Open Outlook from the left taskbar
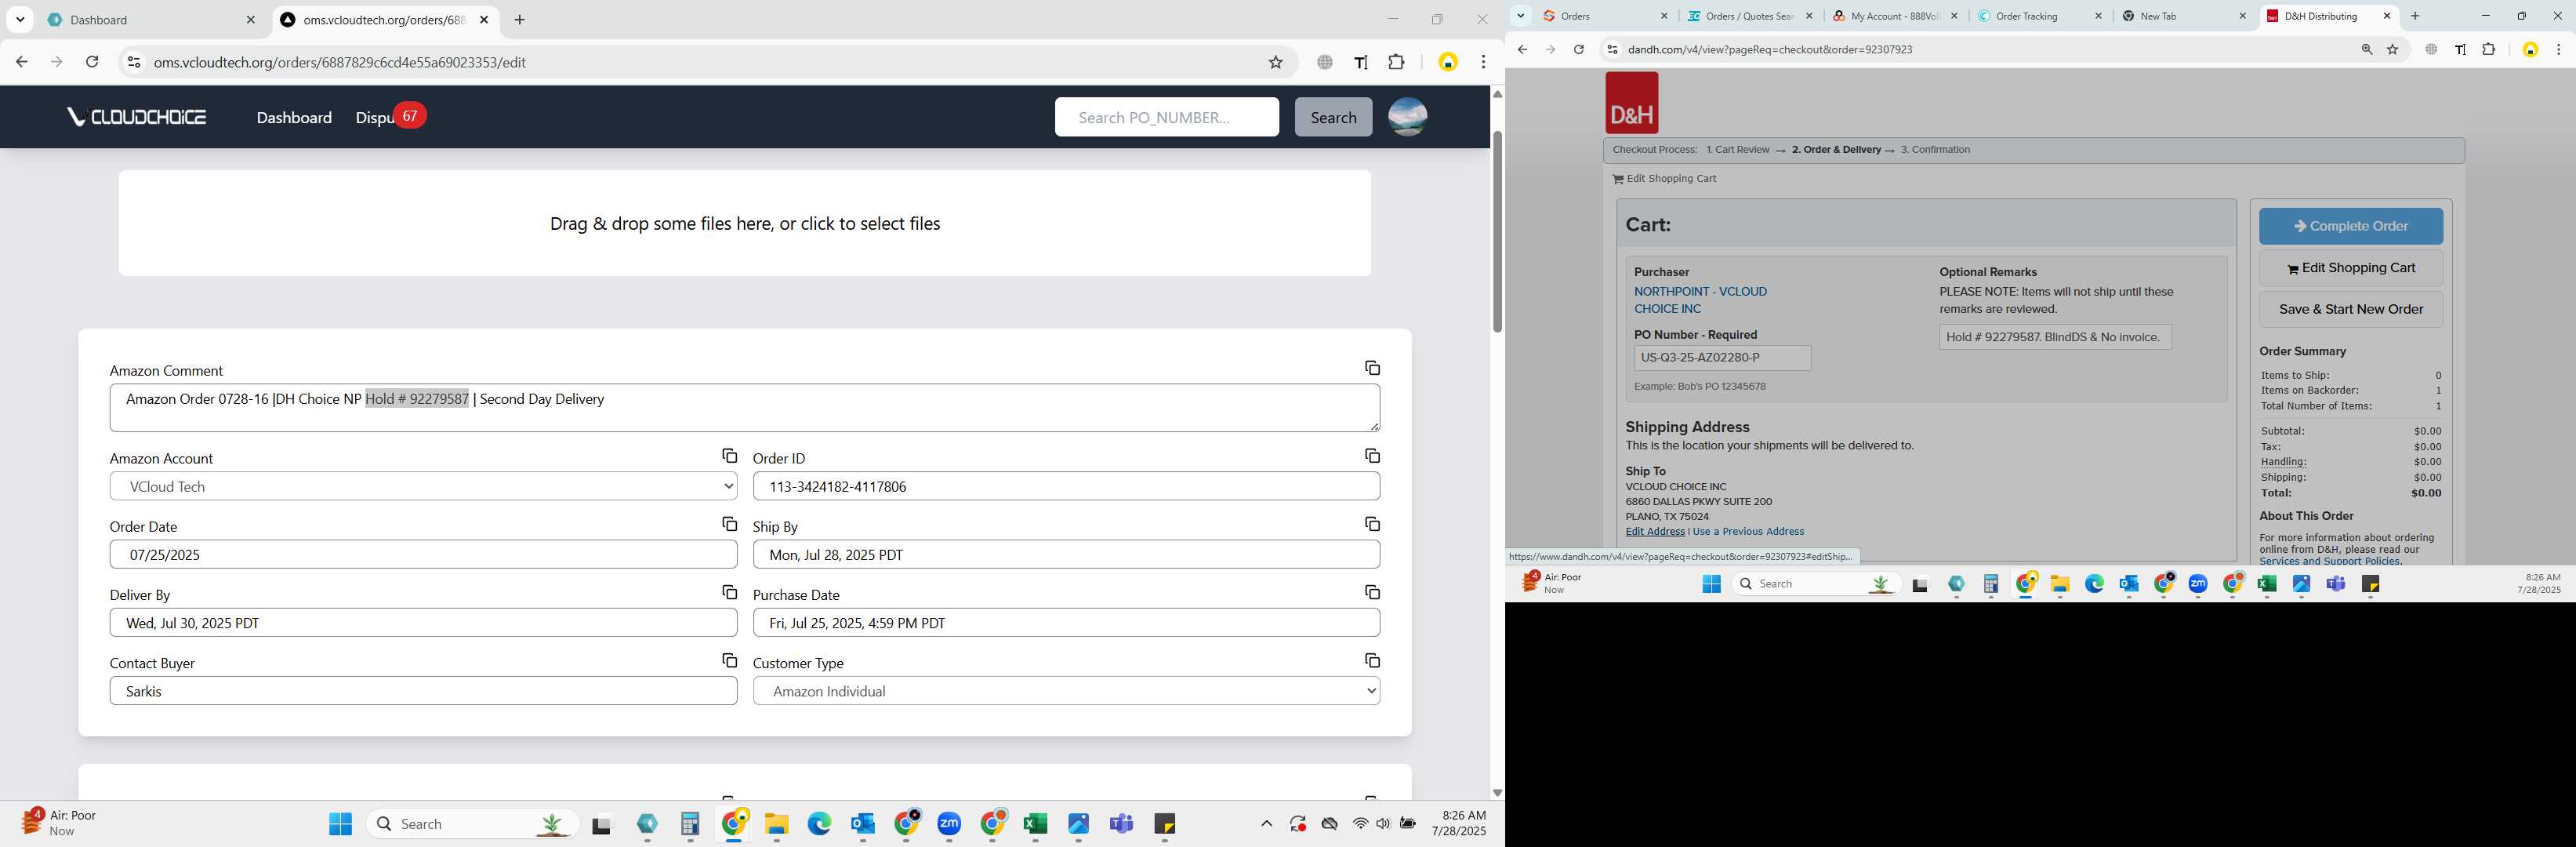Screen dimensions: 2576x847 click(862, 824)
